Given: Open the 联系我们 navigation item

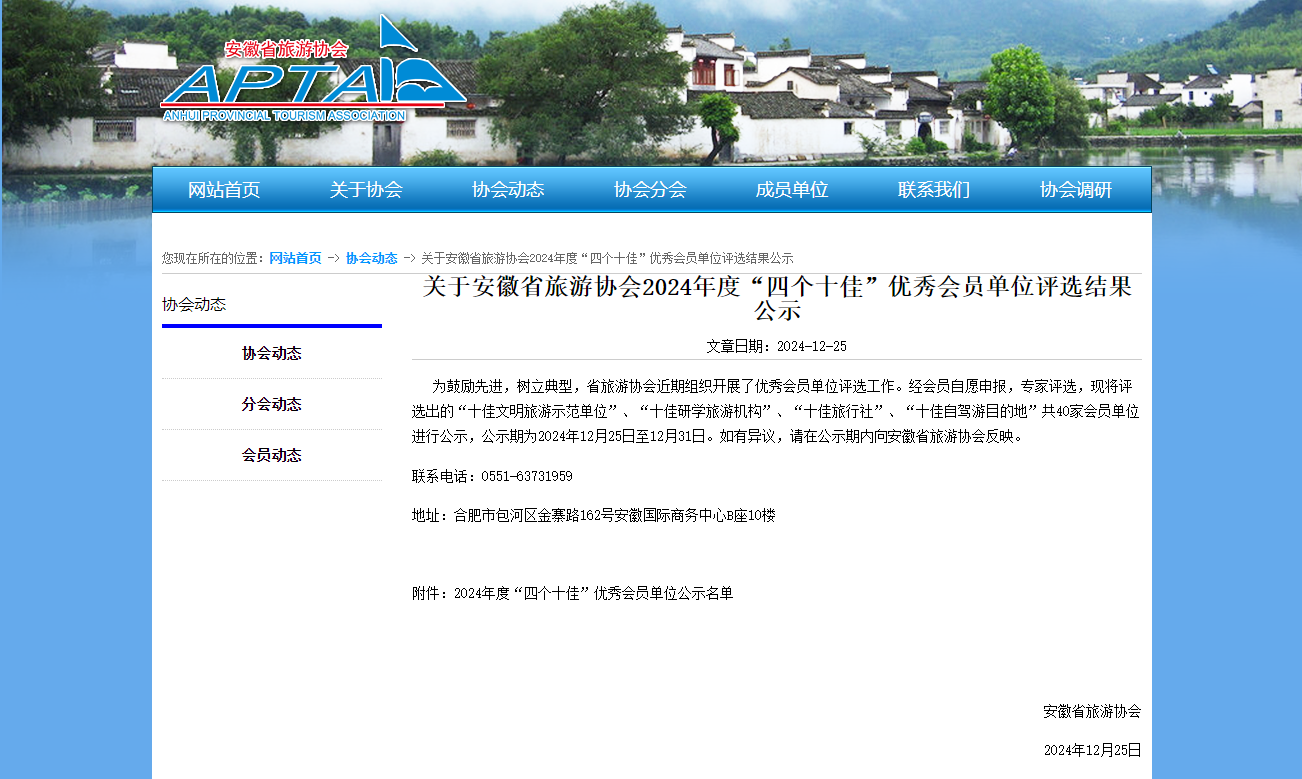Looking at the screenshot, I should tap(934, 190).
